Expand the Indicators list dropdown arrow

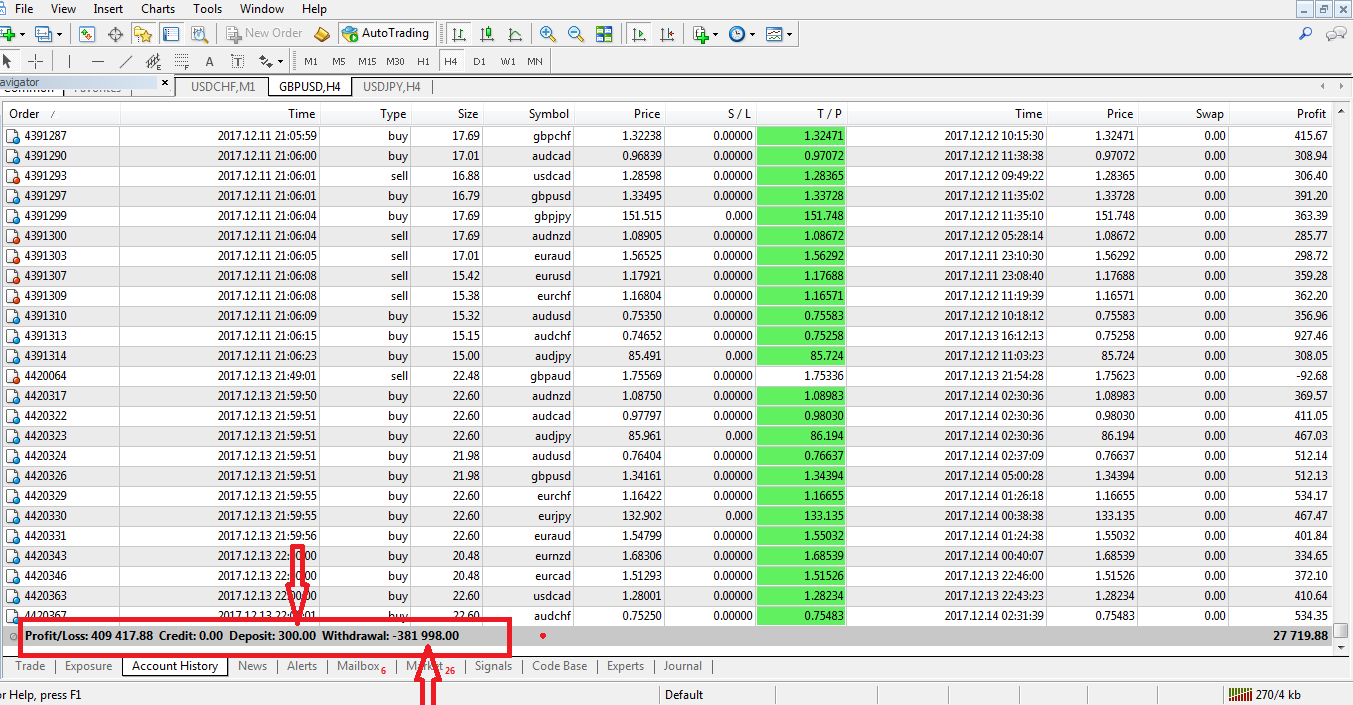point(716,35)
